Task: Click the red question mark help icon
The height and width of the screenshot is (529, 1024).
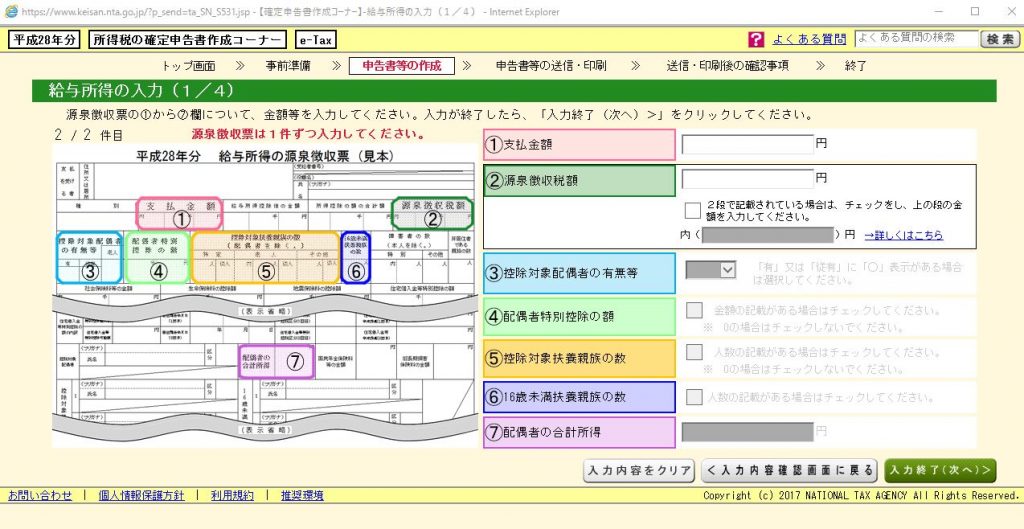Action: [x=756, y=40]
